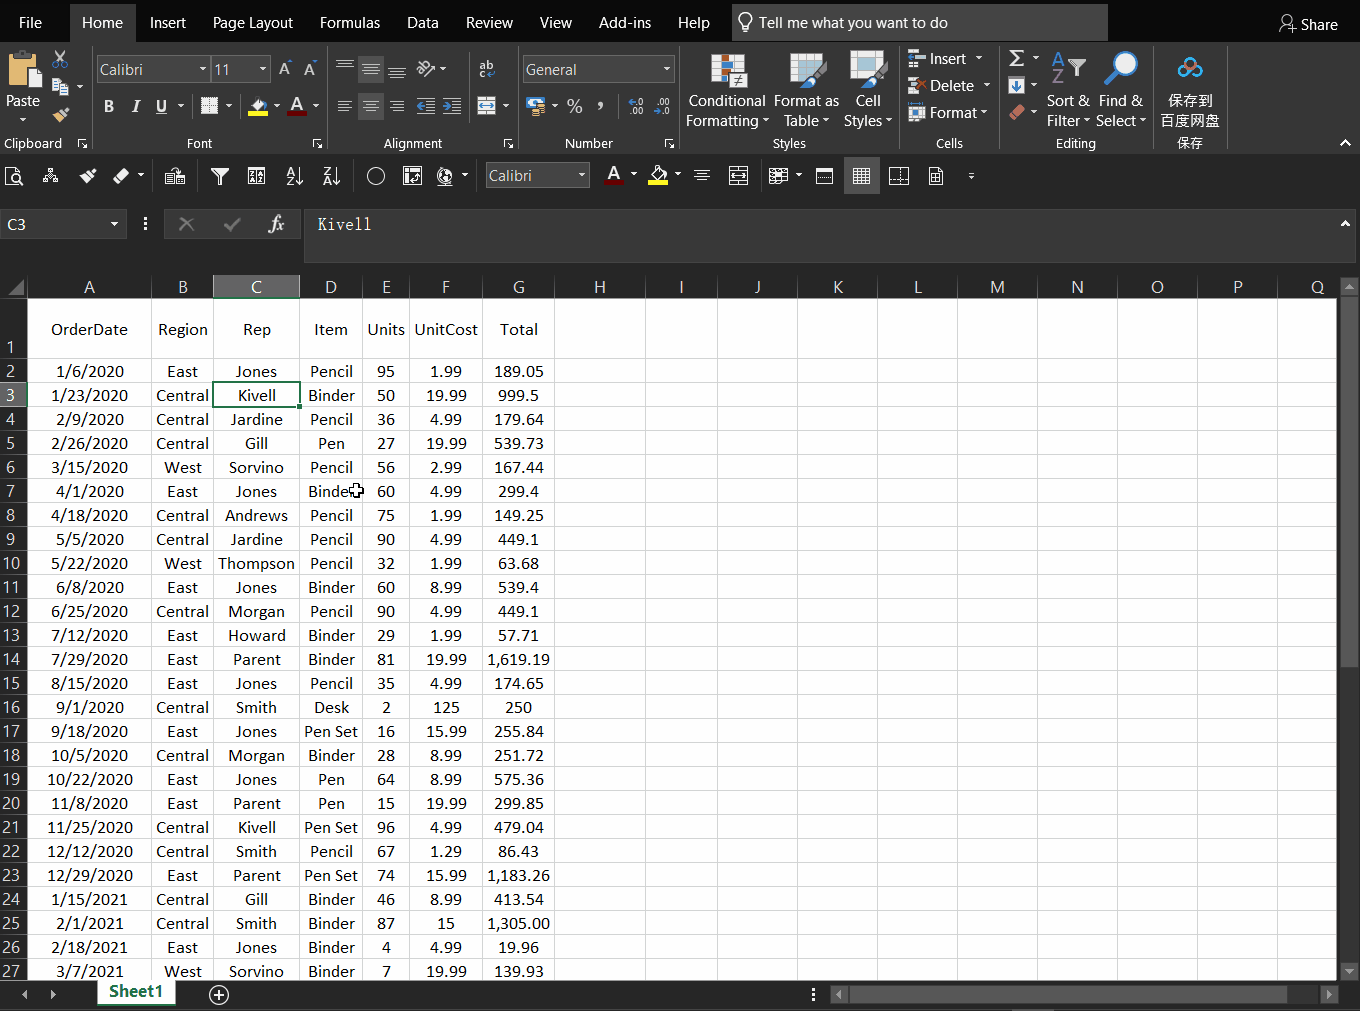Open the Font Color red swatch

coord(298,107)
